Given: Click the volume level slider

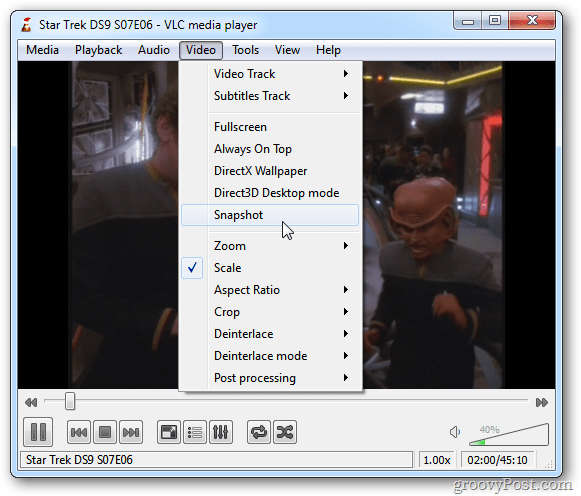Looking at the screenshot, I should click(509, 435).
